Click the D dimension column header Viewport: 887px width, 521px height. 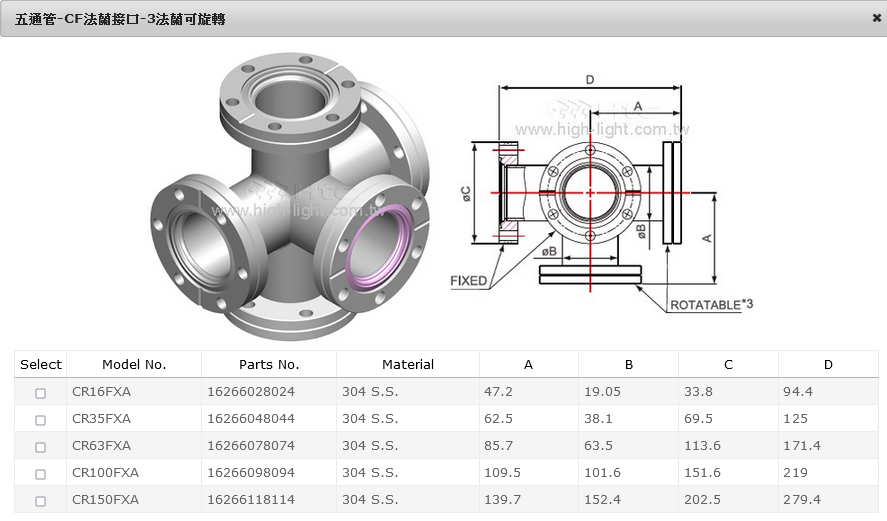coord(828,365)
